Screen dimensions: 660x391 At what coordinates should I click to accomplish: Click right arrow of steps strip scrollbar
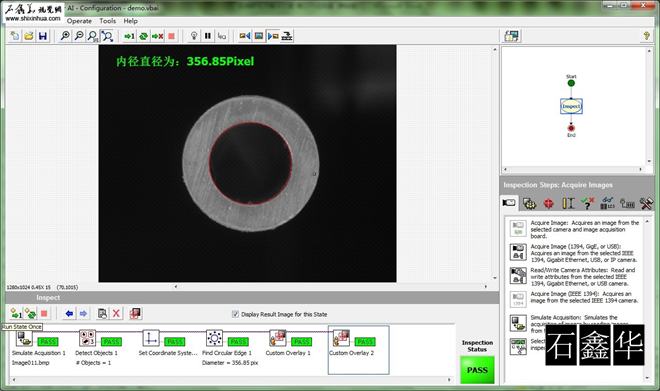(449, 380)
